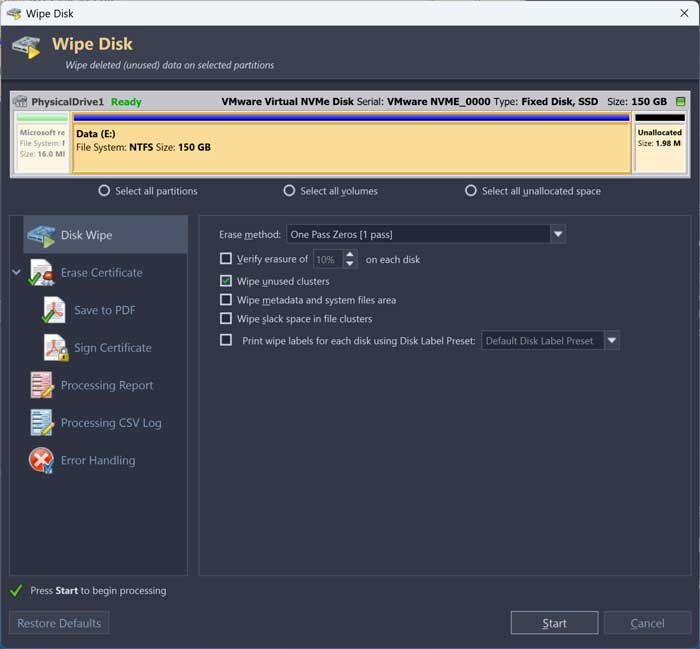Image resolution: width=700 pixels, height=649 pixels.
Task: Click the blue usage bar of Data (E:)
Action: point(352,118)
